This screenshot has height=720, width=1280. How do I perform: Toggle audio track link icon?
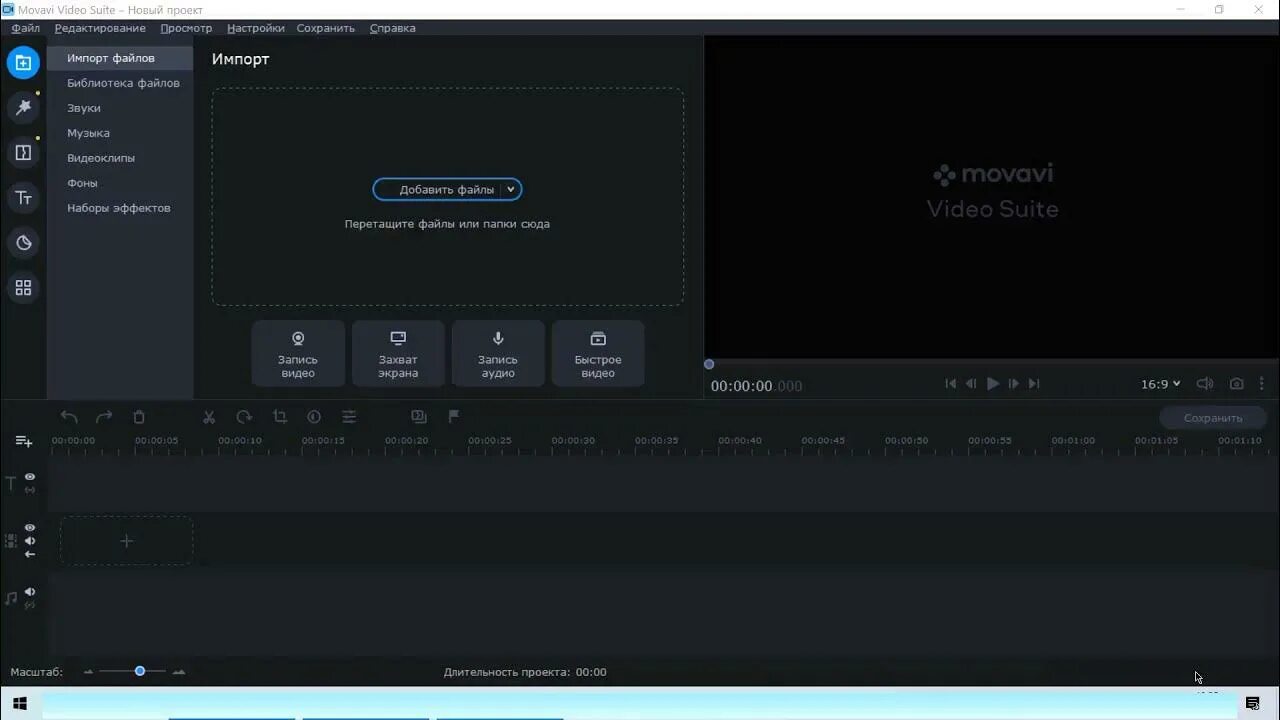pyautogui.click(x=30, y=605)
